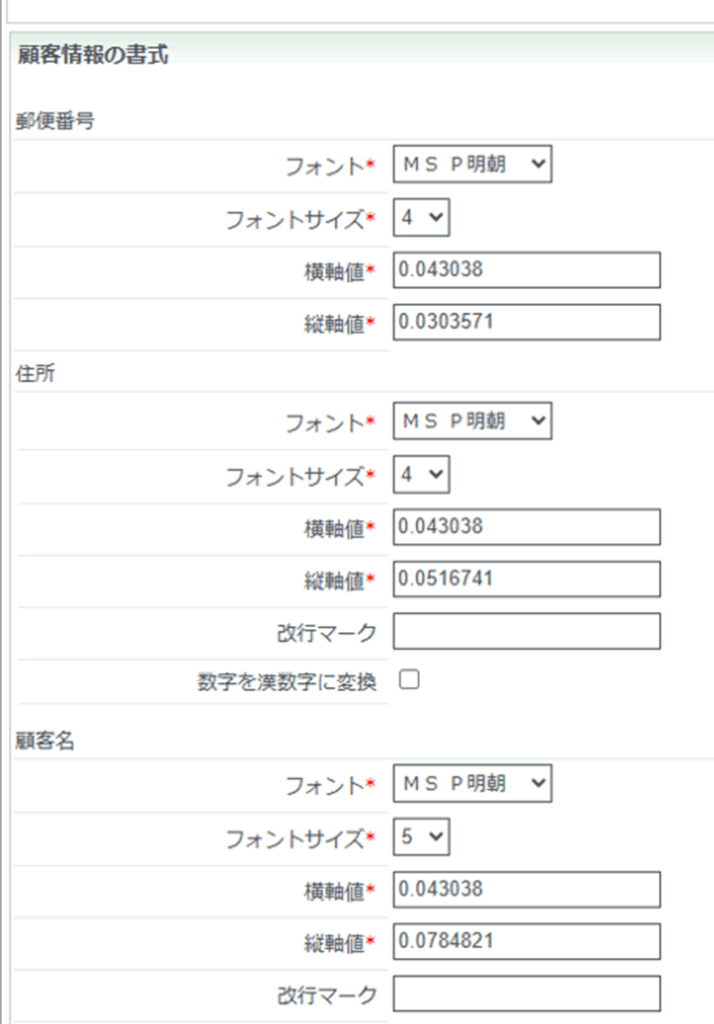Image resolution: width=714 pixels, height=1024 pixels.
Task: Click the 住所 改行マーク input field
Action: [x=527, y=631]
